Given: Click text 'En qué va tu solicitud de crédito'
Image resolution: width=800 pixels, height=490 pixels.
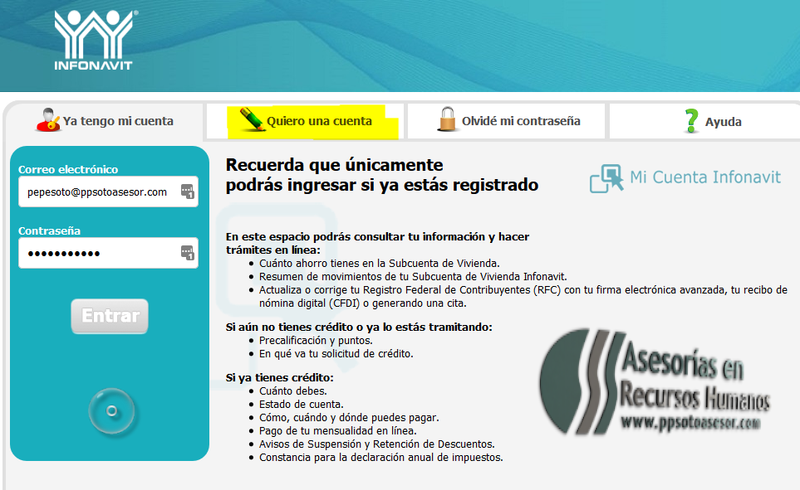Looking at the screenshot, I should tap(336, 354).
